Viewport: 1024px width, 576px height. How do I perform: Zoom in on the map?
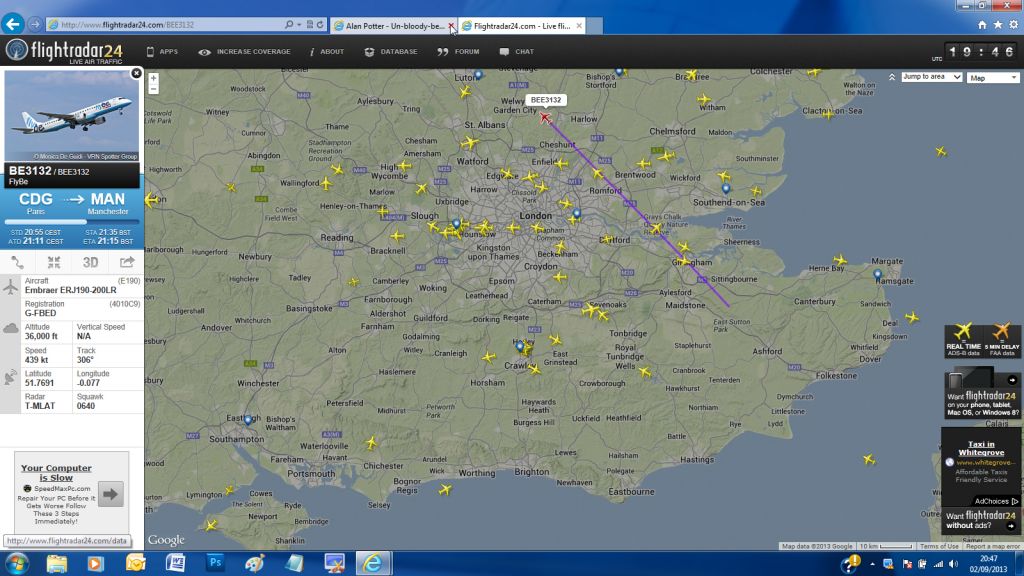click(153, 78)
